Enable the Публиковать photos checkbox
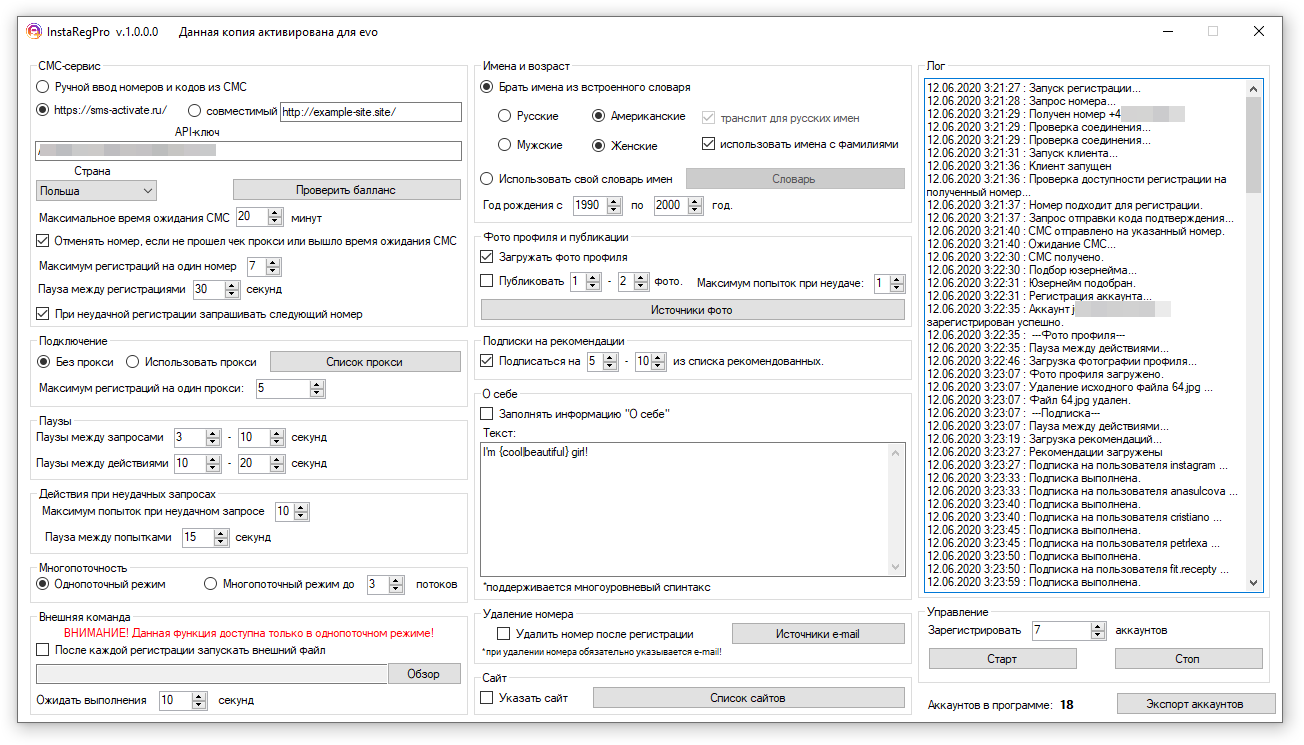The width and height of the screenshot is (1304, 745). [x=488, y=282]
